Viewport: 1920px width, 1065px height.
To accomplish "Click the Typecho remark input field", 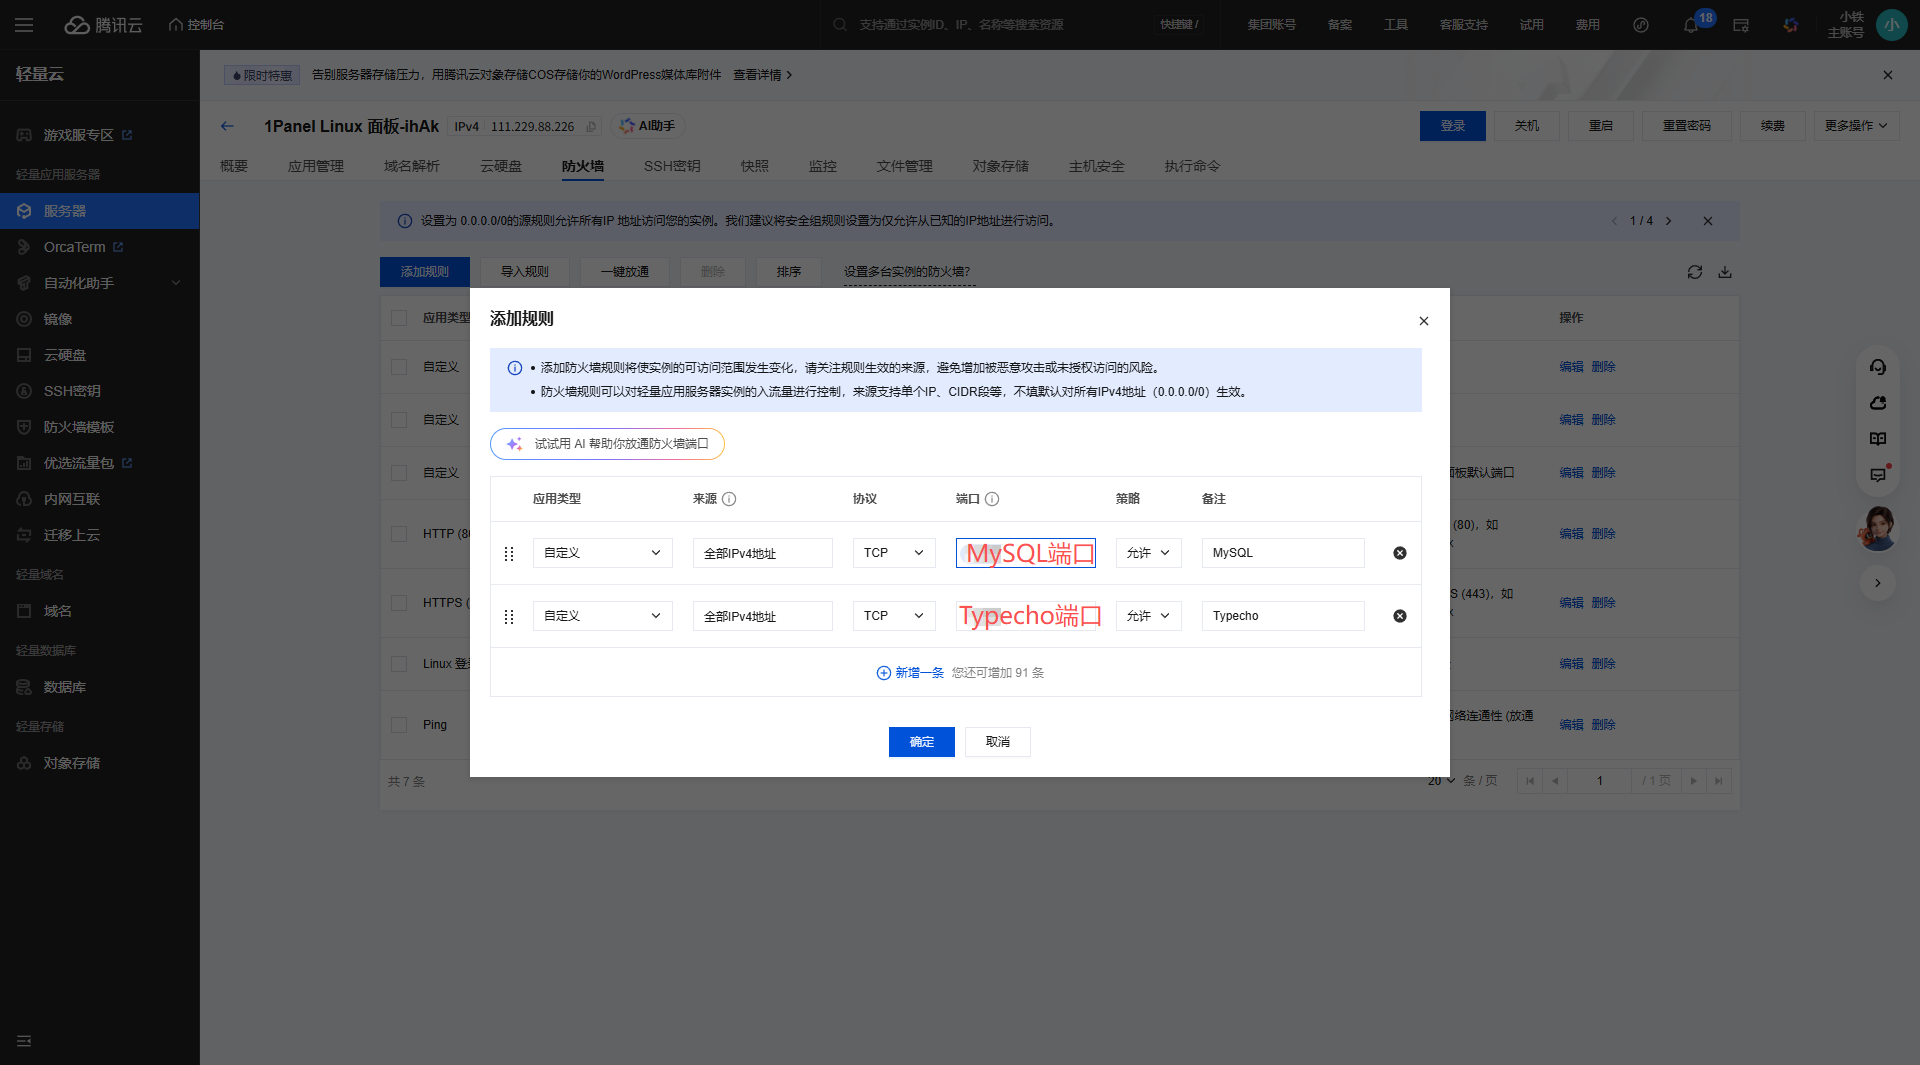I will (1282, 615).
